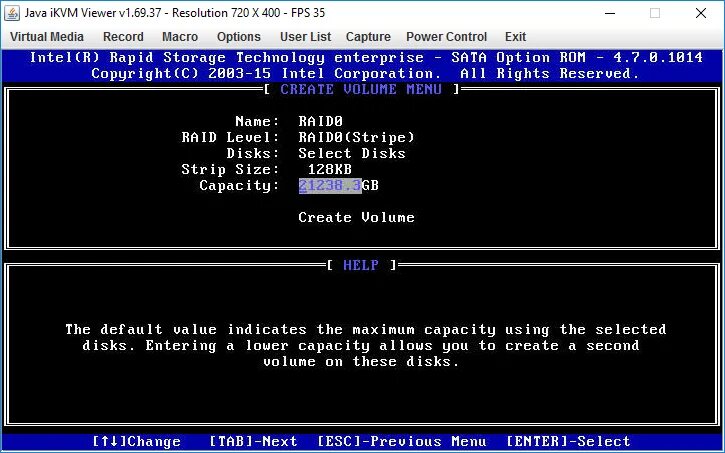Image resolution: width=725 pixels, height=453 pixels.
Task: Click the Java icon in title bar
Action: click(x=12, y=12)
